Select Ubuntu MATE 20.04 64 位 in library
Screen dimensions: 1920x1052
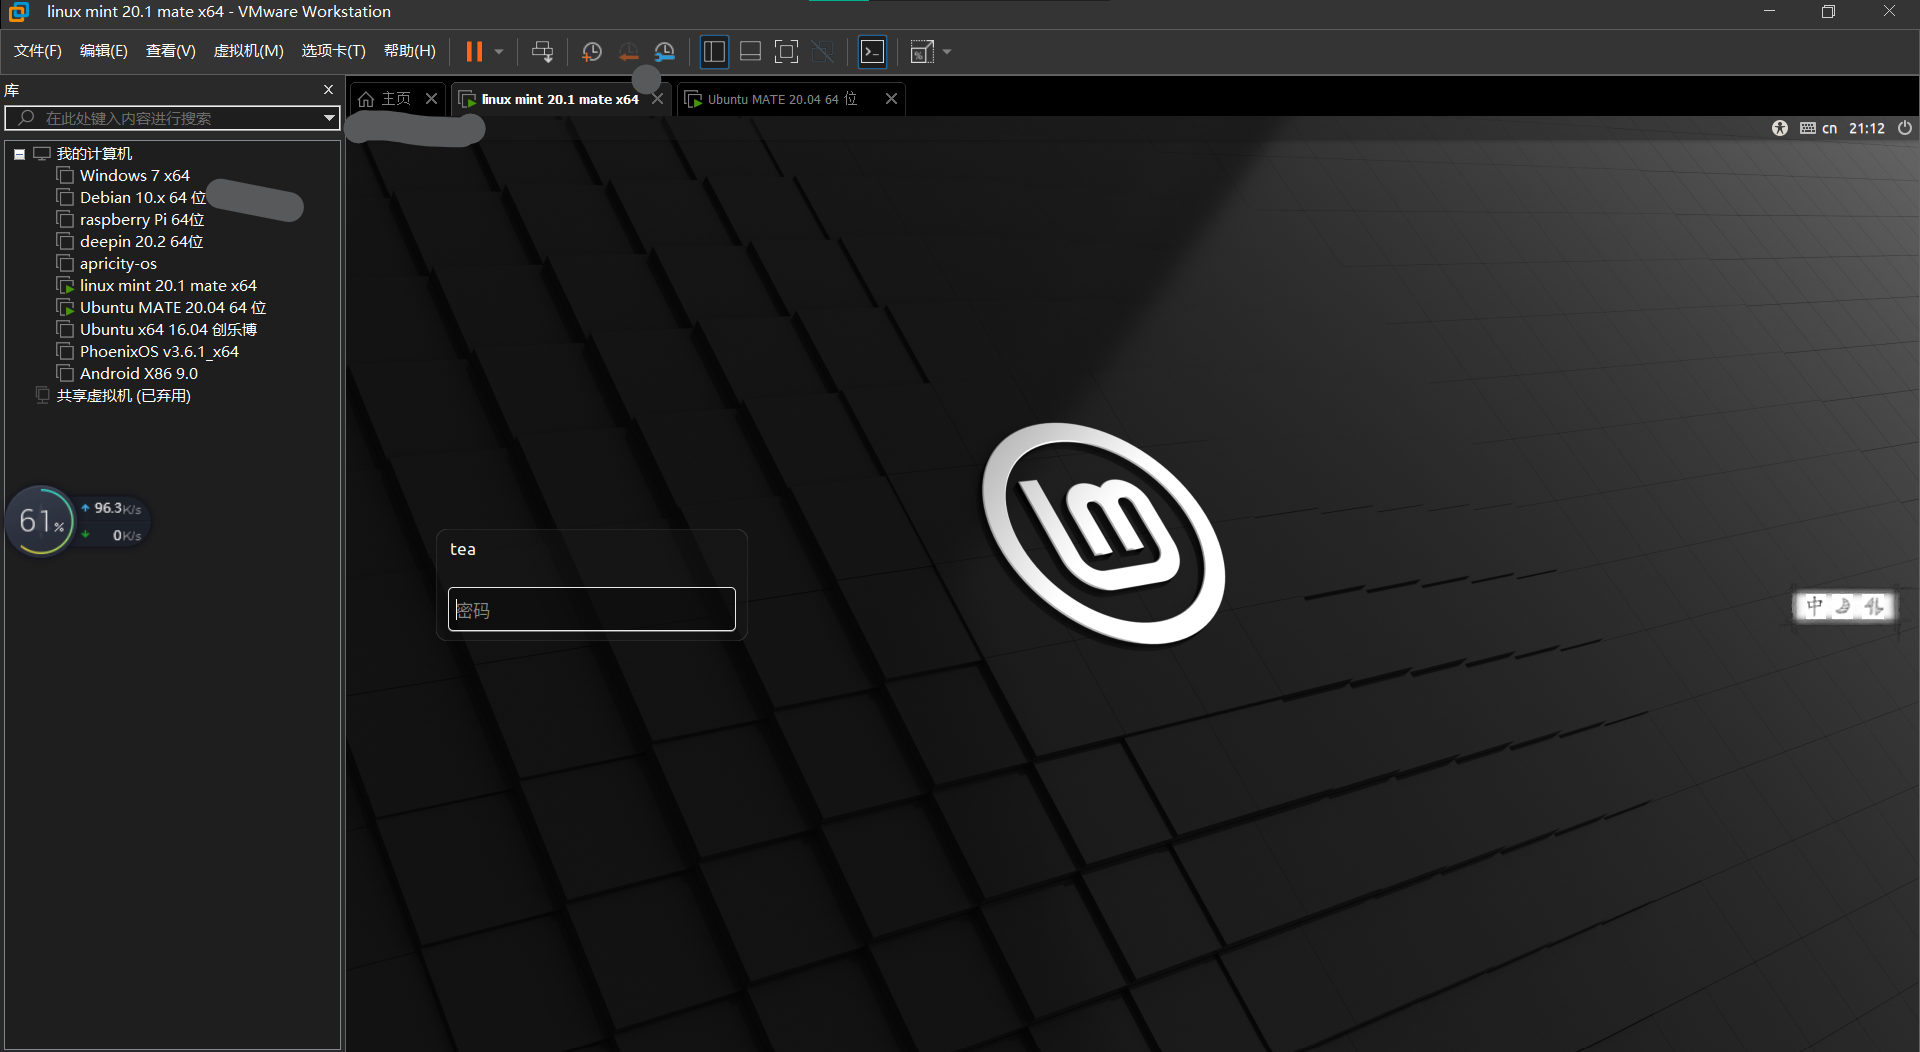173,308
